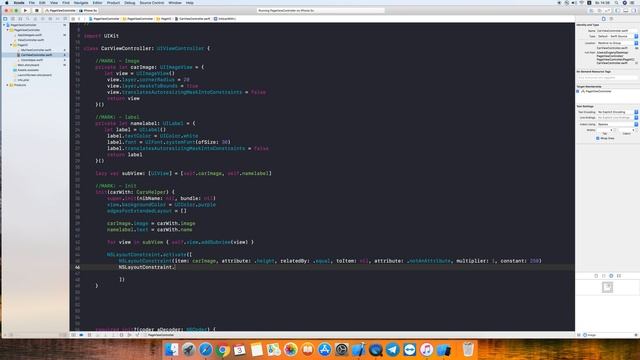This screenshot has height=360, width=640.
Task: Launch Safari from the Dock
Action: pyautogui.click(x=205, y=349)
